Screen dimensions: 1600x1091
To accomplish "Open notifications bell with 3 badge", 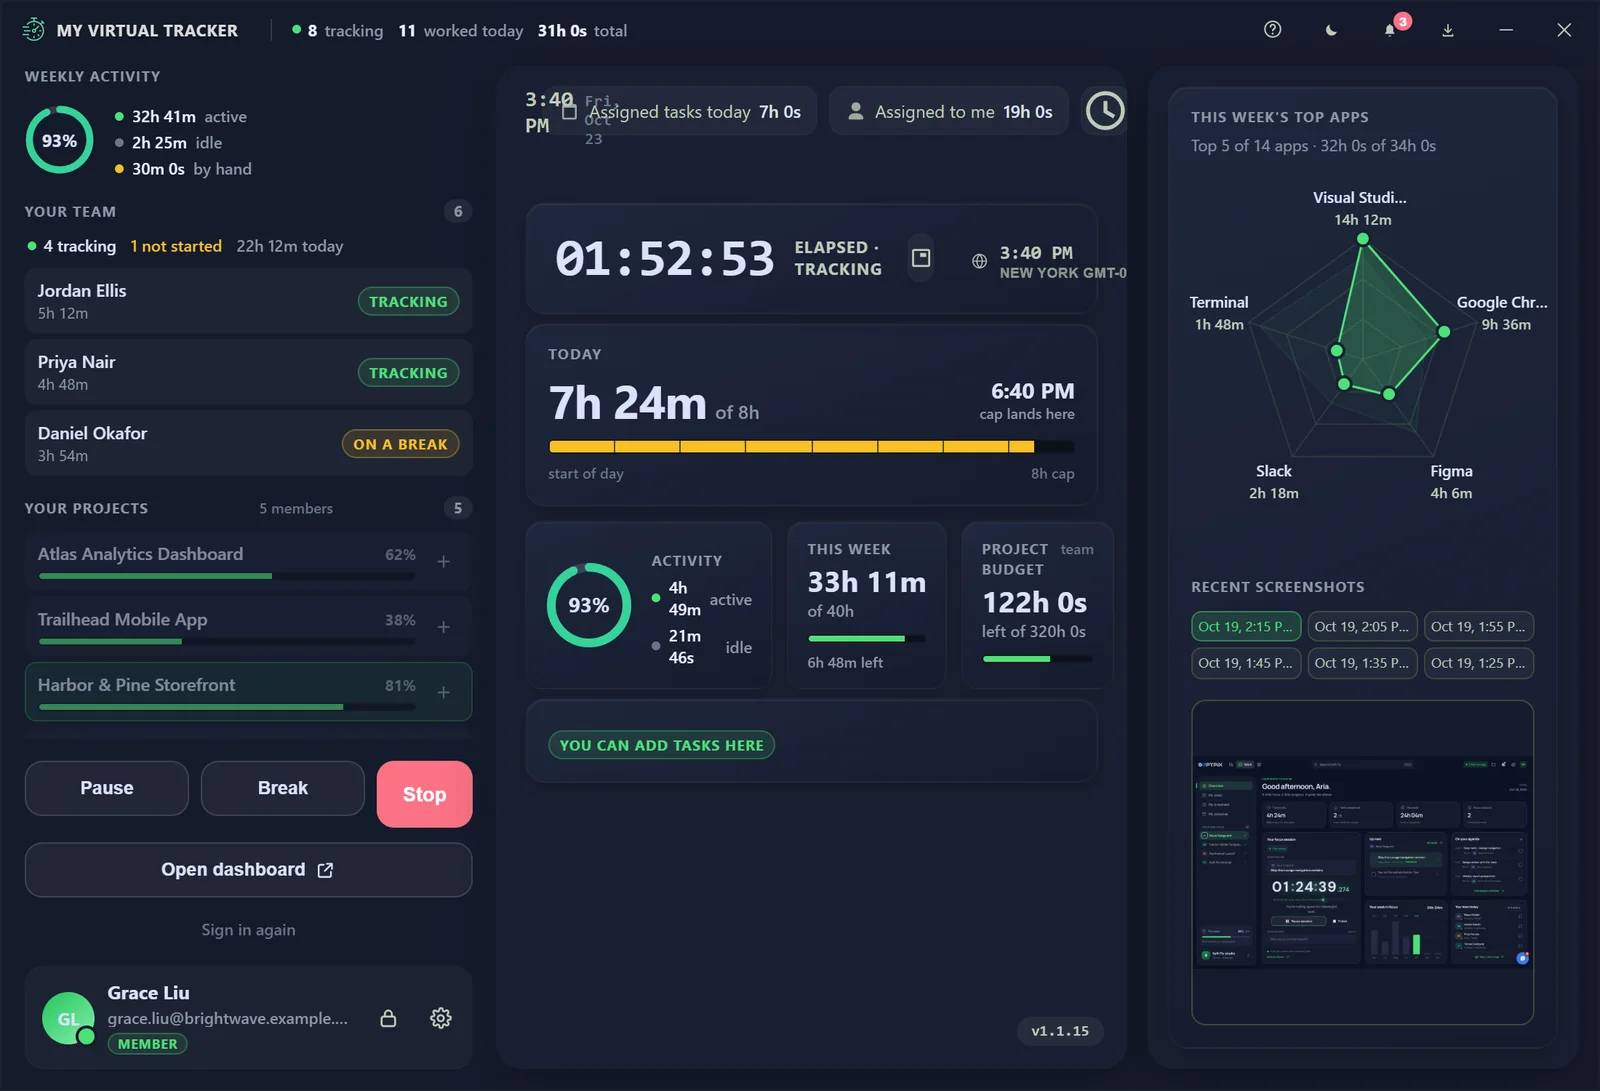I will coord(1390,30).
